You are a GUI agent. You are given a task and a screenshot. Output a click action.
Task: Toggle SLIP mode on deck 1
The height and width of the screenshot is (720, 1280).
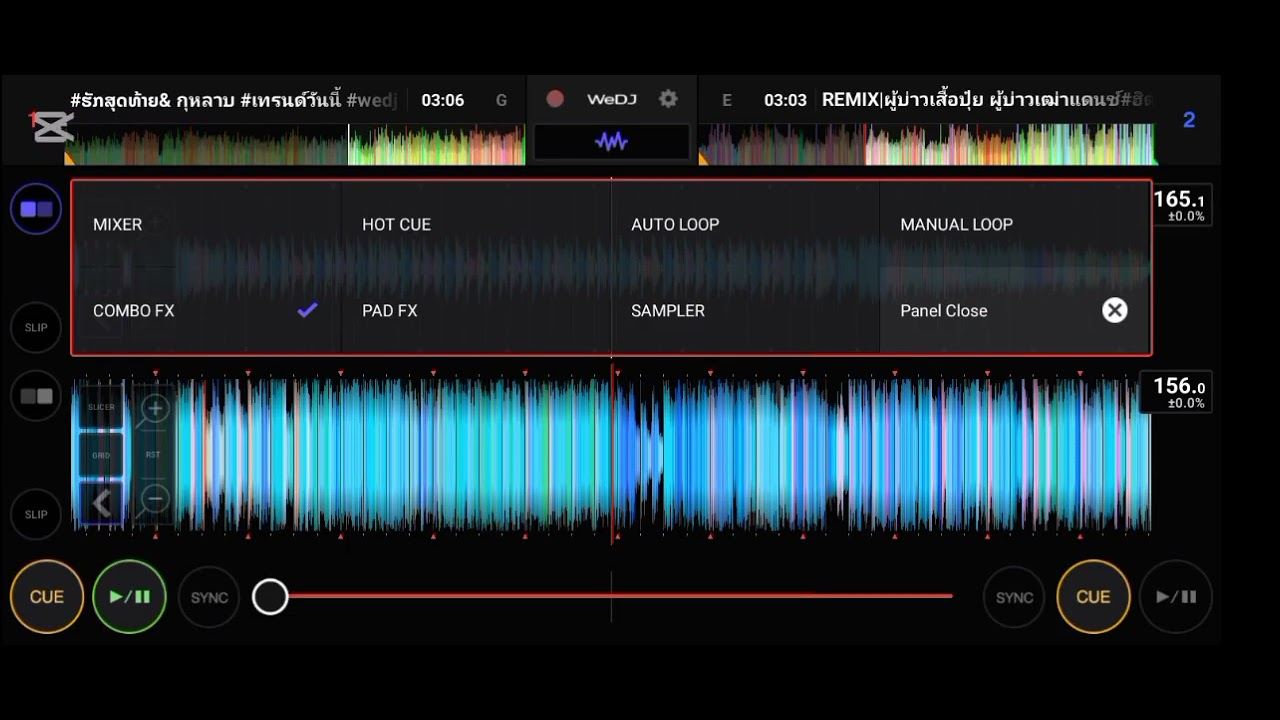pos(36,327)
